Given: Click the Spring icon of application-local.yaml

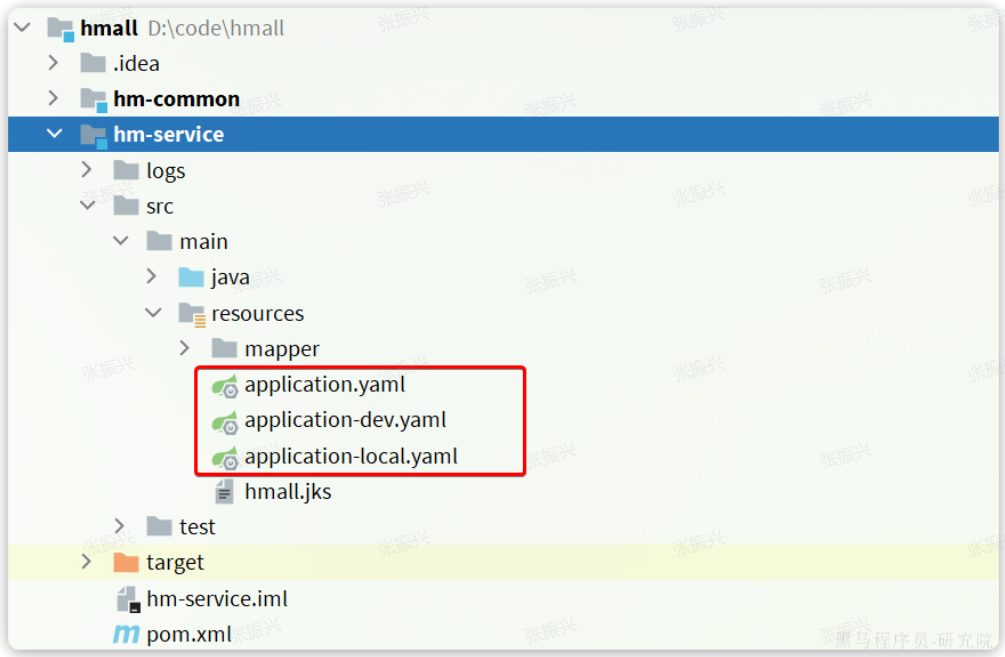Looking at the screenshot, I should [225, 458].
